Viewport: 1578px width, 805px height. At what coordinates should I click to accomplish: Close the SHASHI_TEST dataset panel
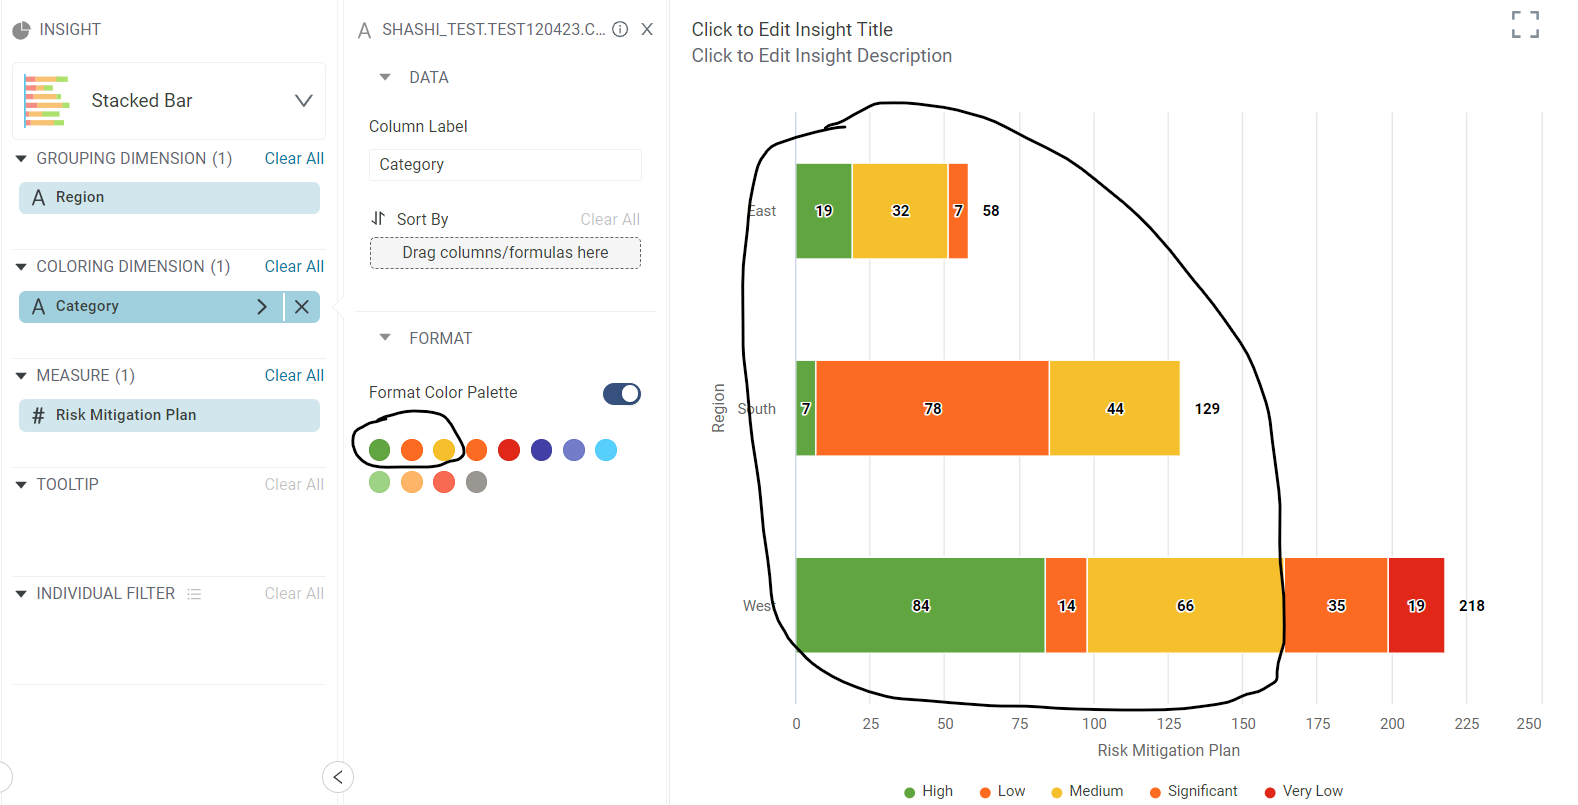[x=647, y=29]
